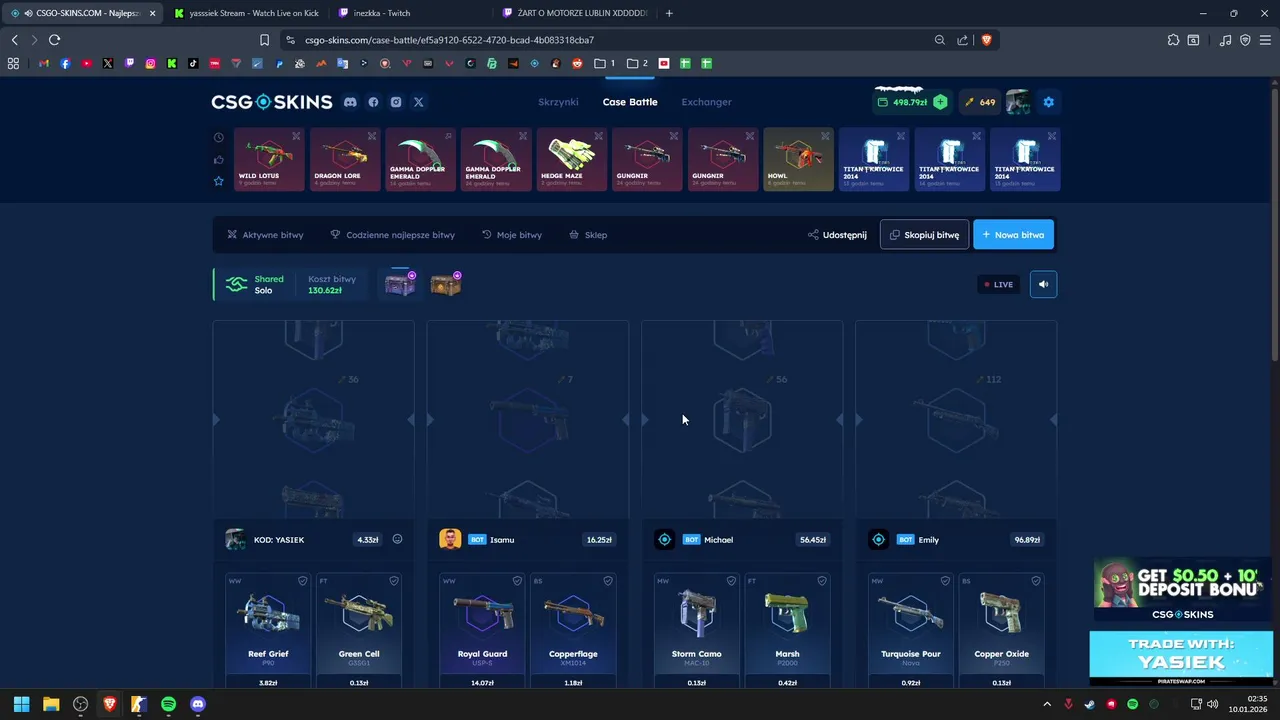Open the Copperflage XM1014 skin card

573,630
